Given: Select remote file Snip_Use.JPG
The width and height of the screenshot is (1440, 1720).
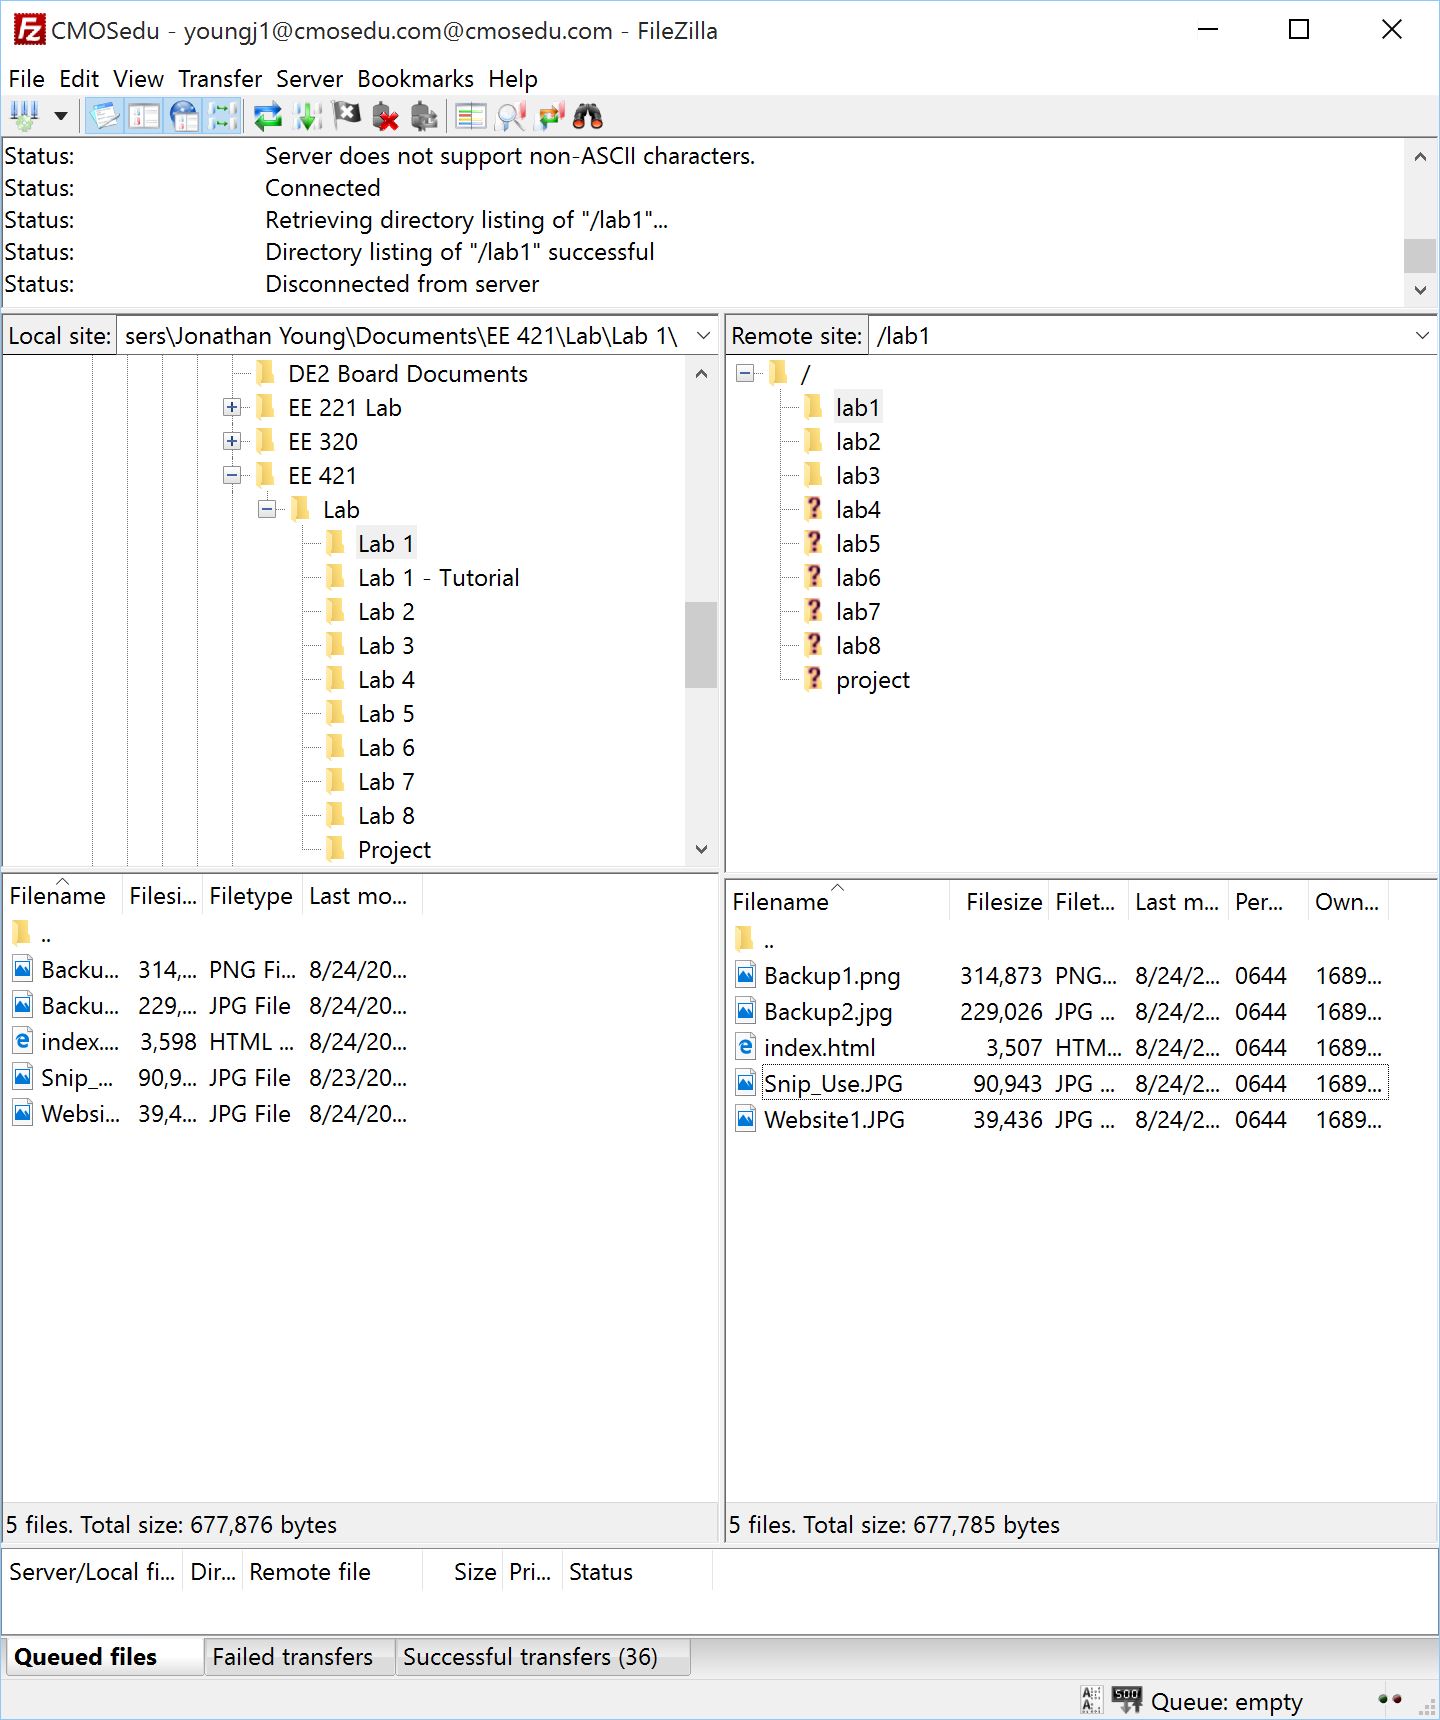Looking at the screenshot, I should tap(833, 1084).
